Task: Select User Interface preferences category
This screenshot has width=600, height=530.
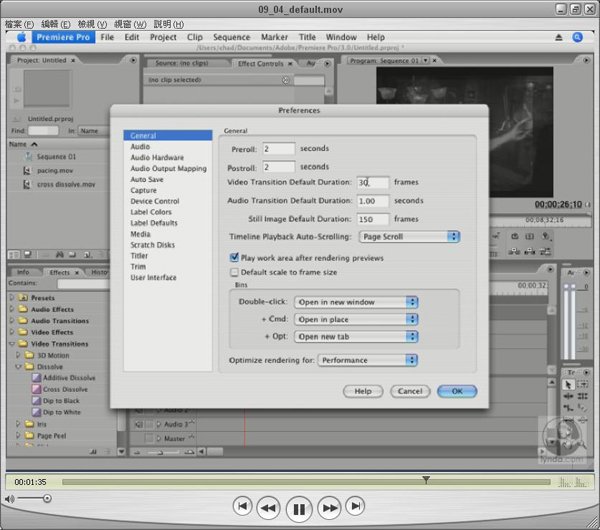Action: (x=153, y=277)
